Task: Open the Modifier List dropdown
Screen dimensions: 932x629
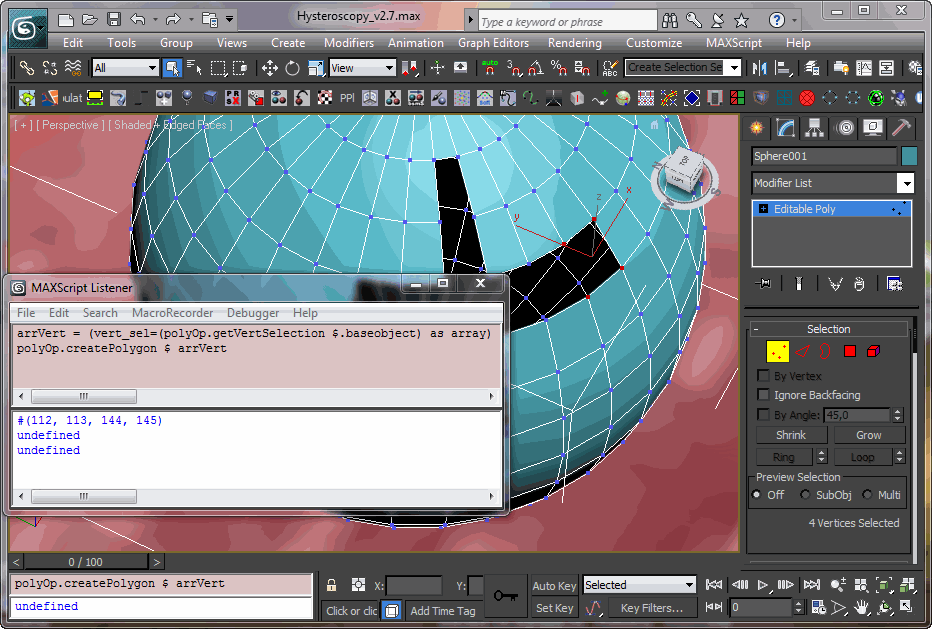Action: click(x=906, y=183)
